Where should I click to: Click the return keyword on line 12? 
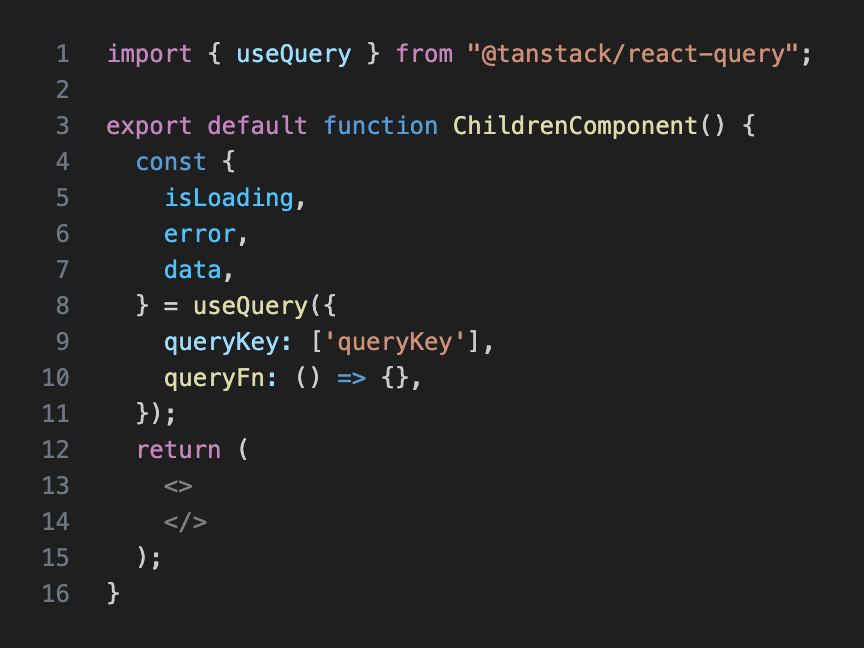[x=179, y=450]
